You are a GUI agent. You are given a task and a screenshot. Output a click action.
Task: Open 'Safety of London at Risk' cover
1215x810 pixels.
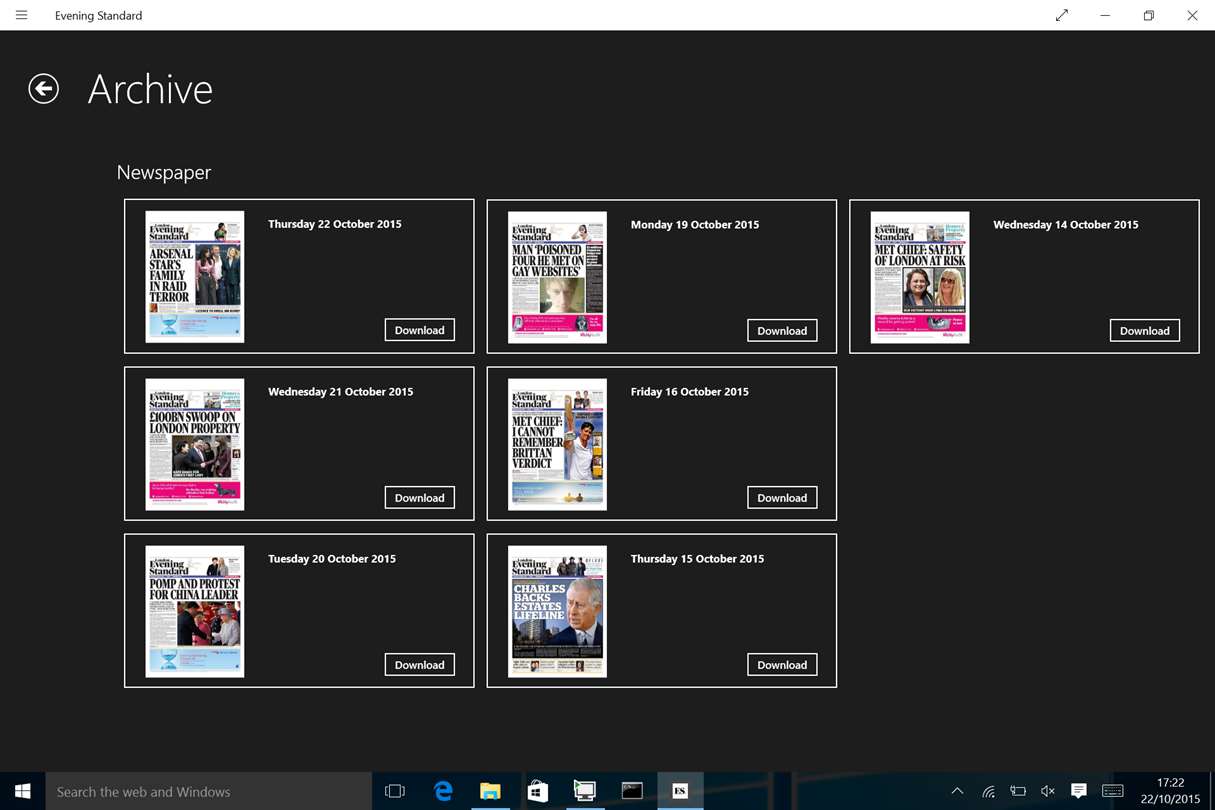[920, 277]
